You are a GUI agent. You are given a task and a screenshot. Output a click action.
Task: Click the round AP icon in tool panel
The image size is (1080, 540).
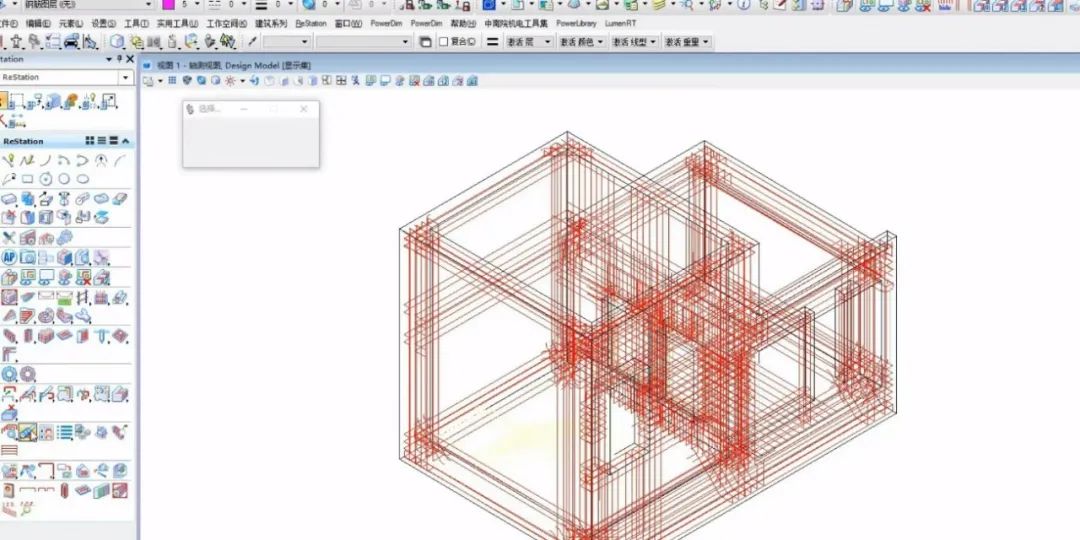[9, 257]
